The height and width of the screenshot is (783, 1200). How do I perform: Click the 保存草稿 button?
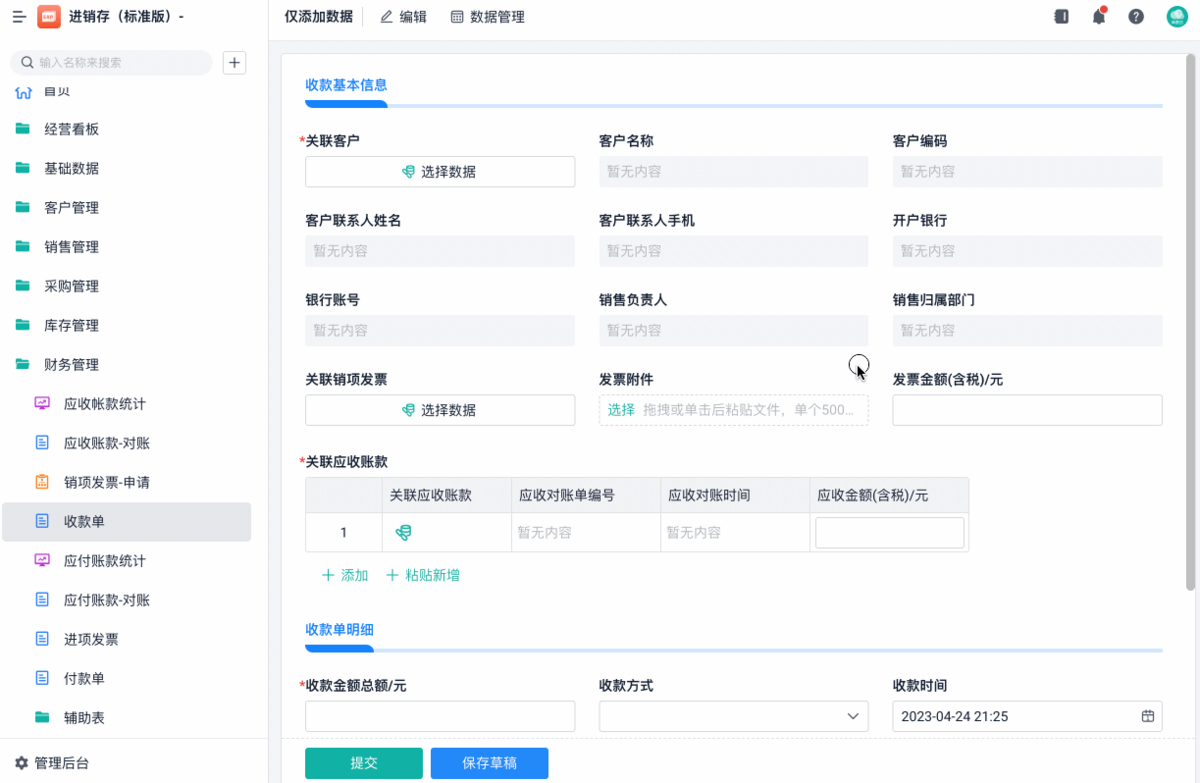489,763
